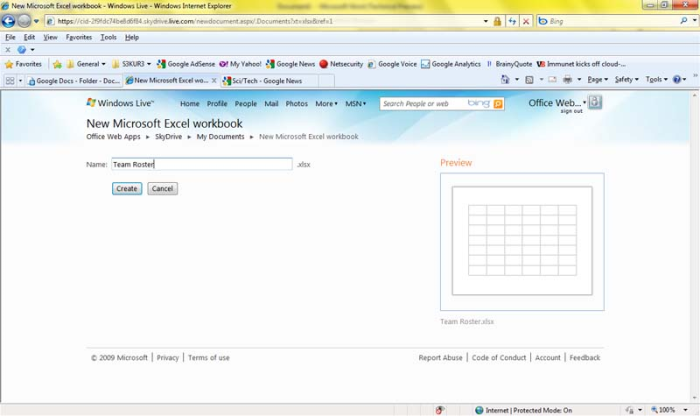Expand the General favorites folder

tap(86, 64)
